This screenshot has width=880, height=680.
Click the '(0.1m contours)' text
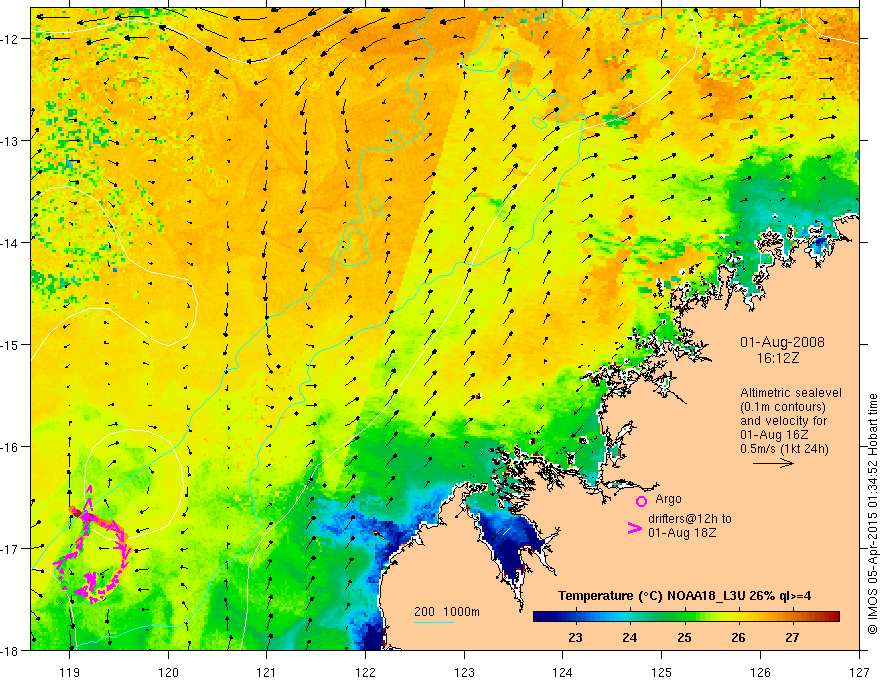tap(783, 407)
